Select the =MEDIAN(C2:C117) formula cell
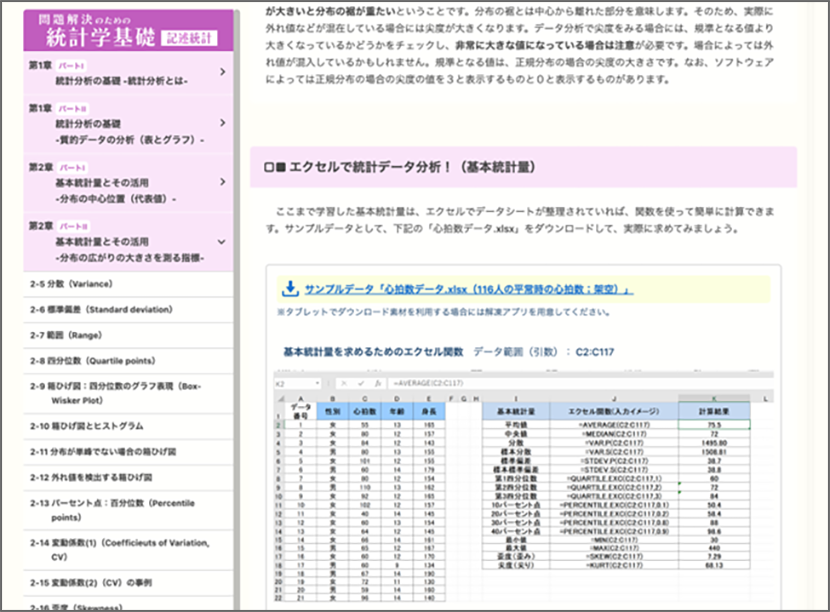The width and height of the screenshot is (830, 612). point(614,434)
